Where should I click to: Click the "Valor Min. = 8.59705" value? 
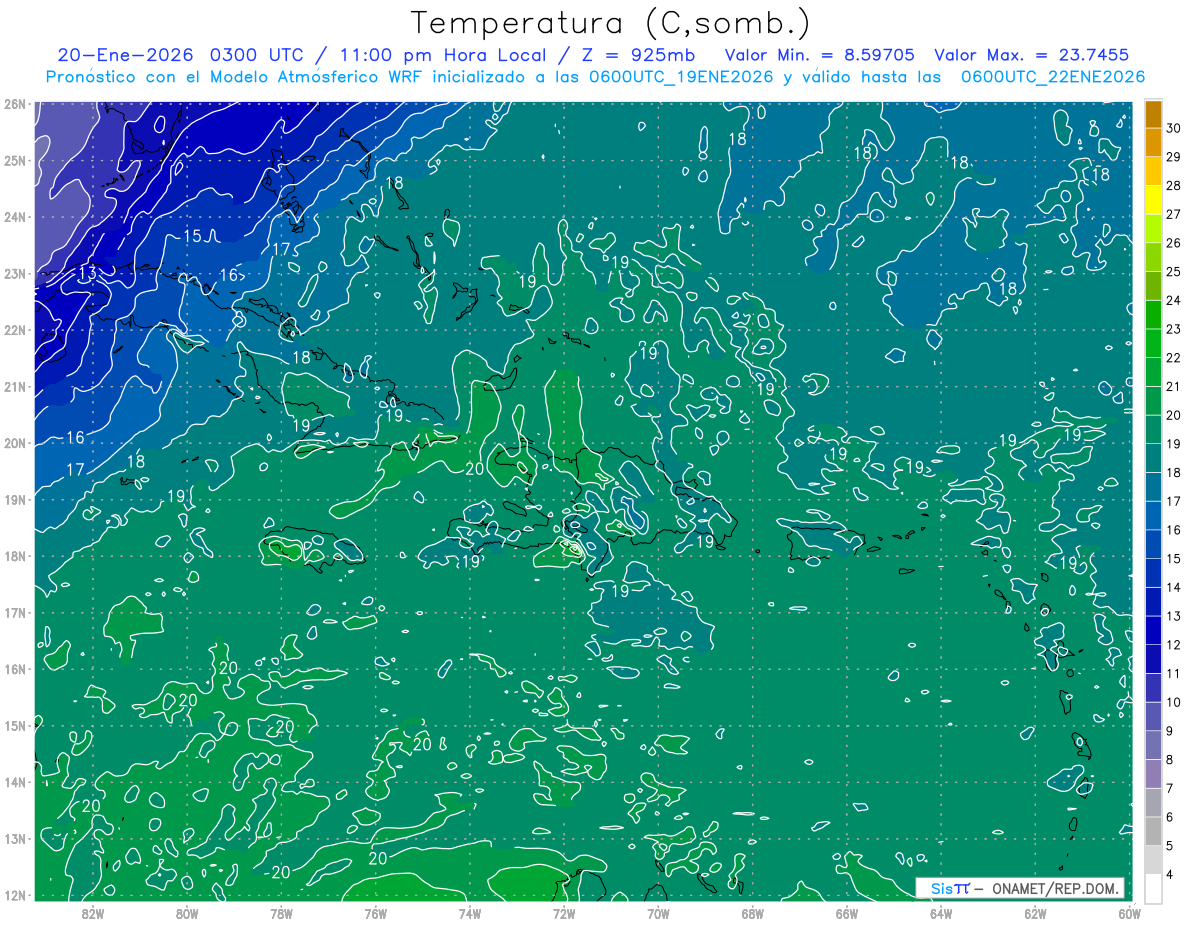822,55
